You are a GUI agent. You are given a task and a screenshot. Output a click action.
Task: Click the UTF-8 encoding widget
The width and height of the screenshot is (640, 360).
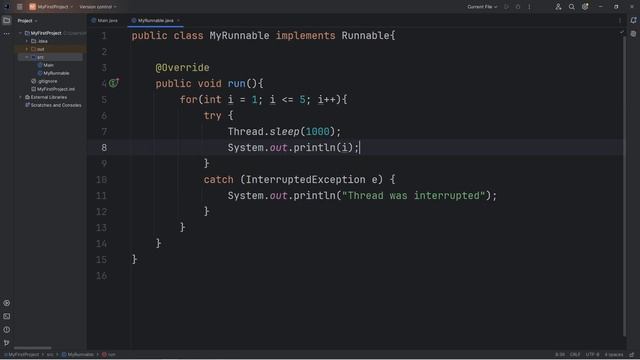[592, 355]
